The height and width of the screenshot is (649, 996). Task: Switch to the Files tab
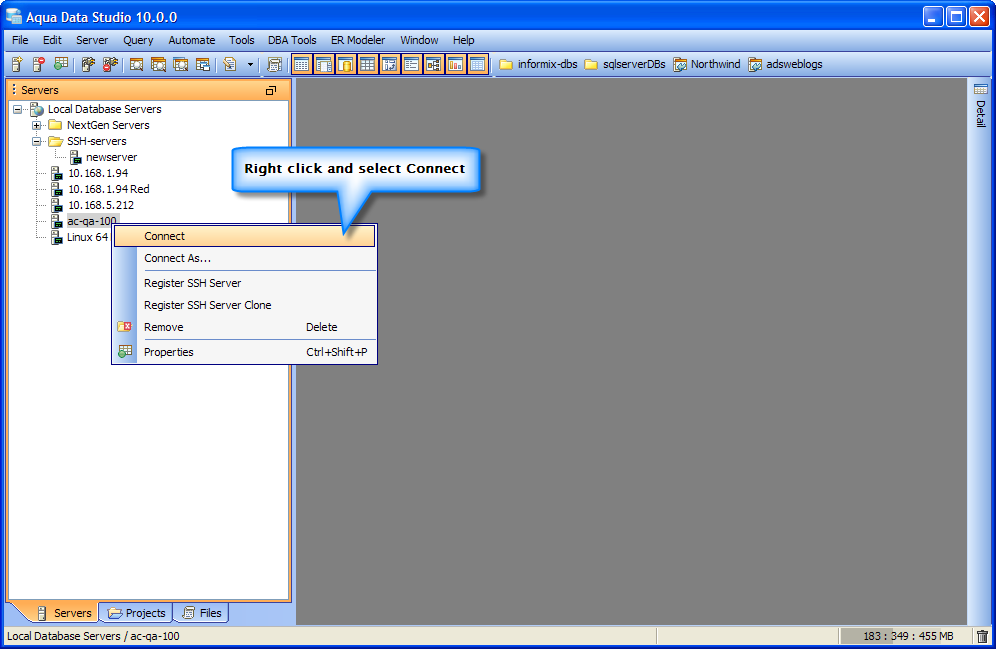[x=202, y=613]
